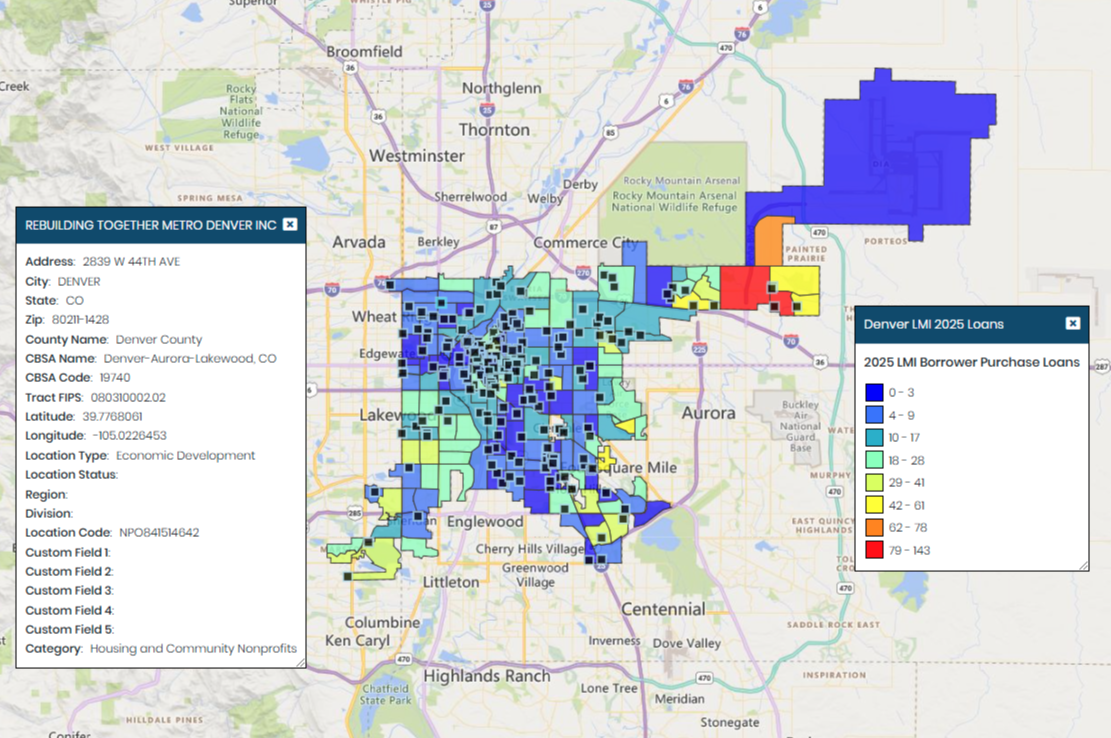This screenshot has width=1111, height=738.
Task: Click the Centennial map label
Action: (x=663, y=609)
